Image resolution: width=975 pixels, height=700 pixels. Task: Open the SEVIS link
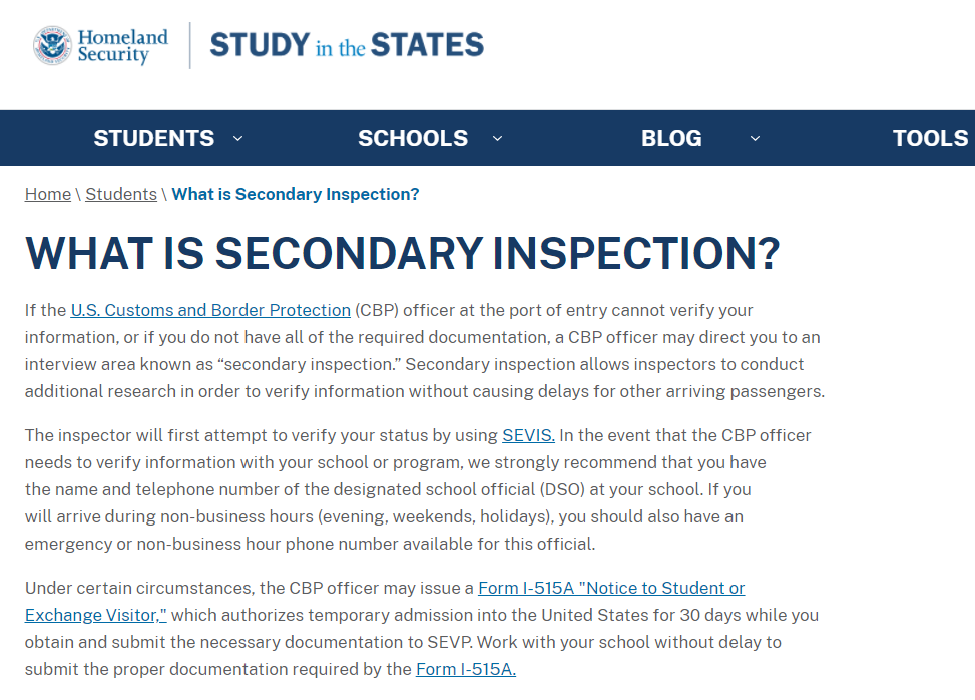pos(529,435)
